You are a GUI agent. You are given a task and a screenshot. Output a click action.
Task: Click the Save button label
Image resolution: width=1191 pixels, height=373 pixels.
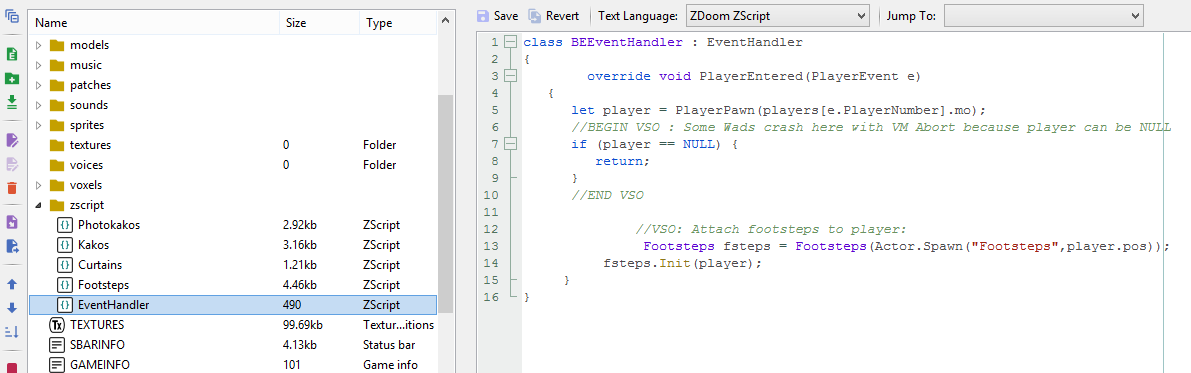506,16
